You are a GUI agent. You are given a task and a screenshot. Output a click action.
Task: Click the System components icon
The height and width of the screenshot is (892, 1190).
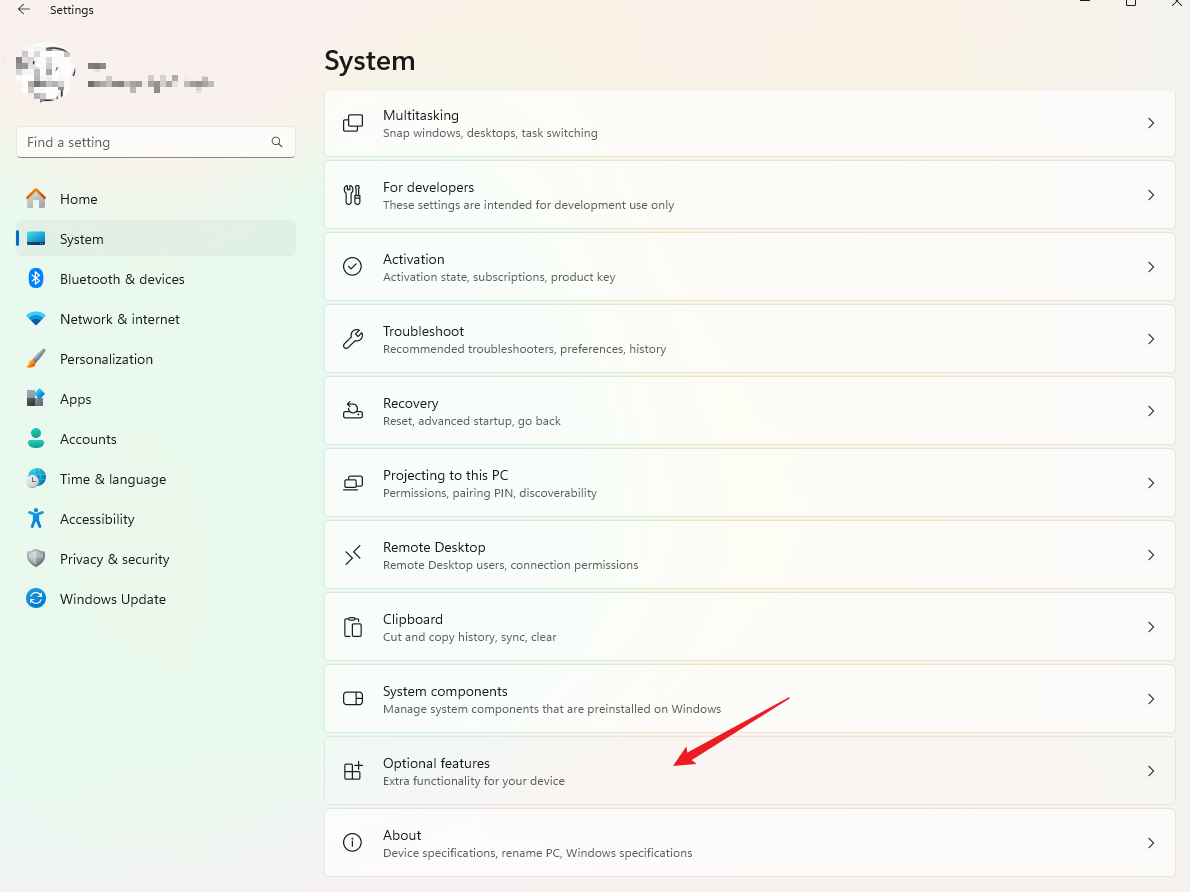(x=353, y=698)
